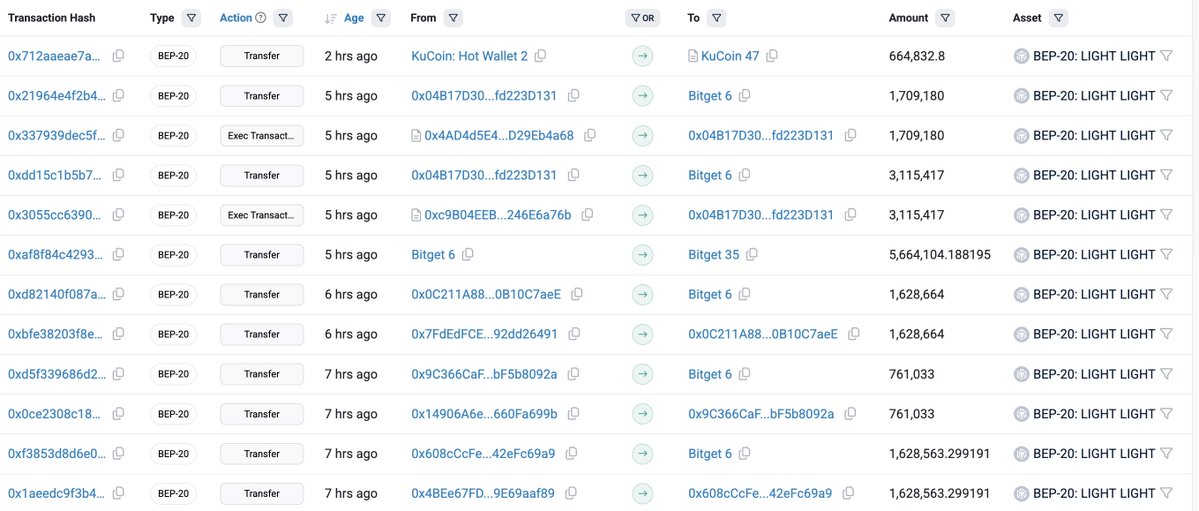This screenshot has height=511, width=1199.
Task: Click the BEP-20 badge in the first row
Action: tap(174, 56)
